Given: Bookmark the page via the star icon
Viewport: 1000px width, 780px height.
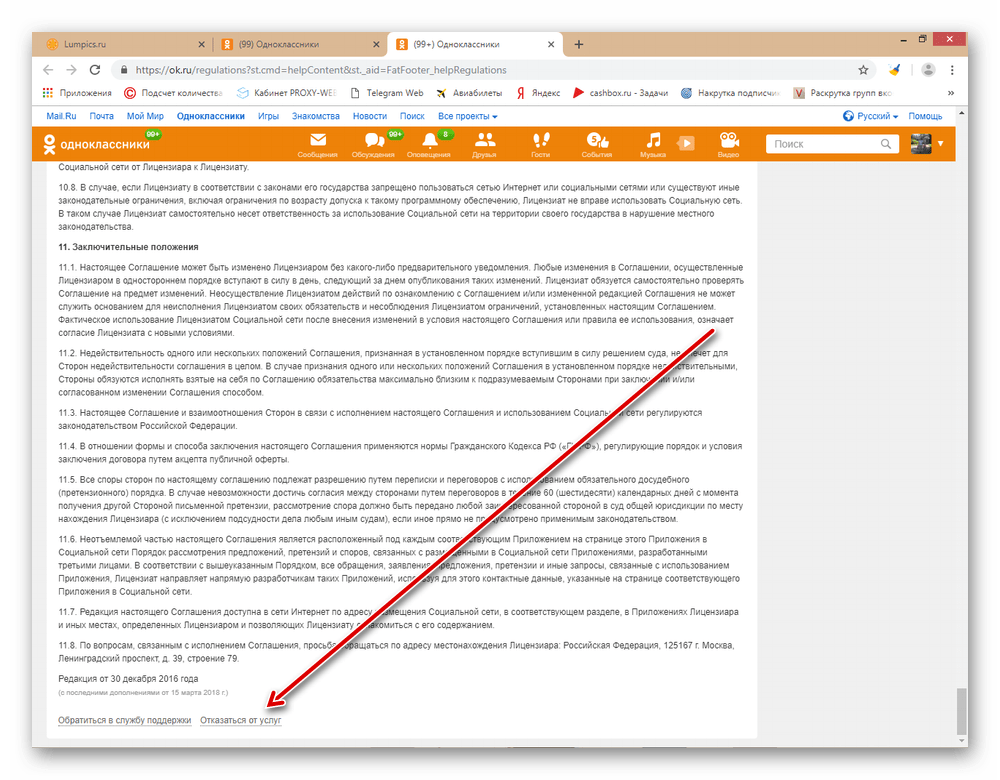Looking at the screenshot, I should [x=862, y=70].
